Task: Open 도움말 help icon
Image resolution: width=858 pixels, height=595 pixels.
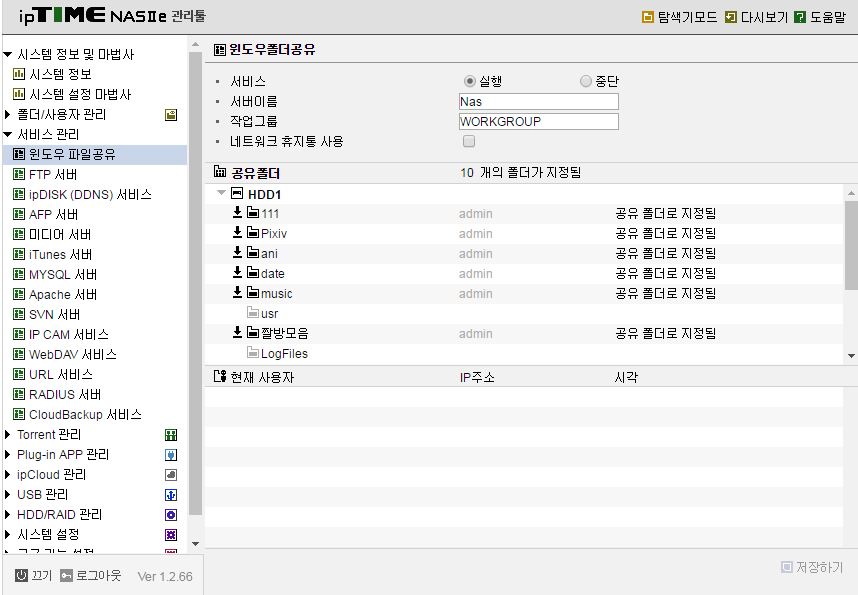Action: [800, 18]
